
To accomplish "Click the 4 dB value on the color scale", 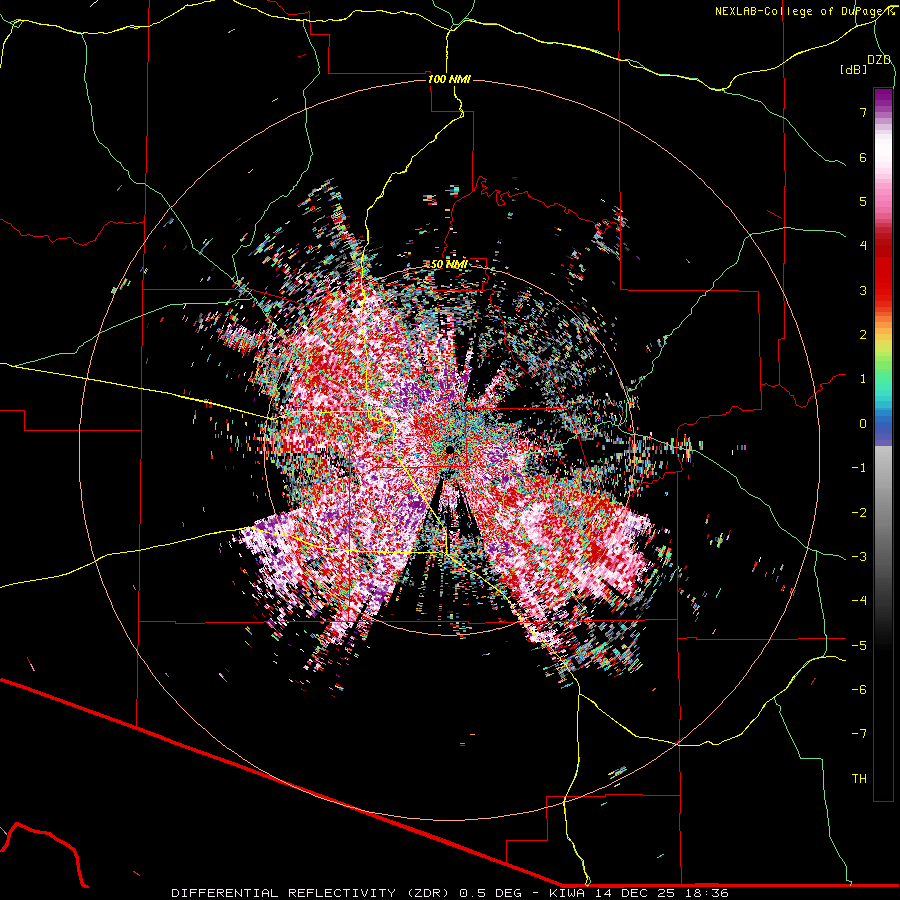I will click(863, 246).
